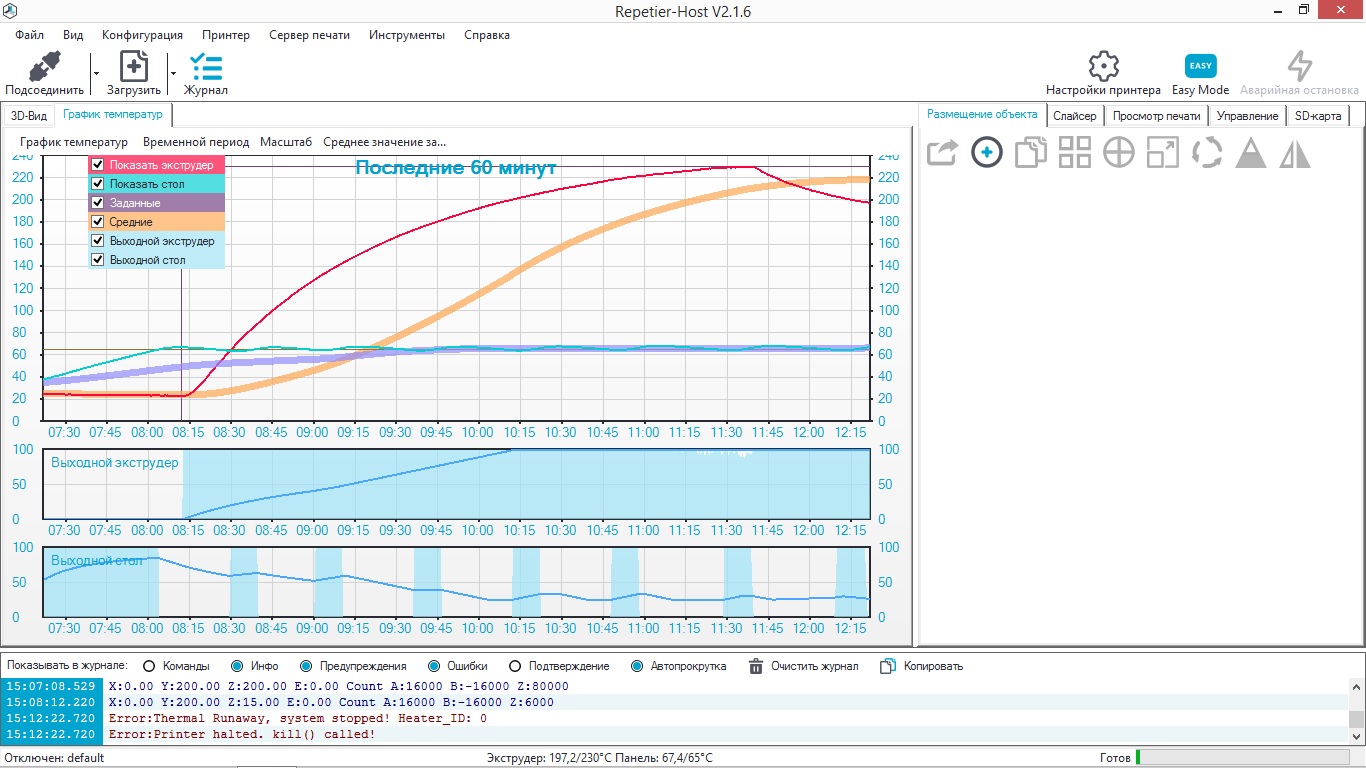The width and height of the screenshot is (1366, 768).
Task: Enable the Команды log filter
Action: pyautogui.click(x=150, y=666)
